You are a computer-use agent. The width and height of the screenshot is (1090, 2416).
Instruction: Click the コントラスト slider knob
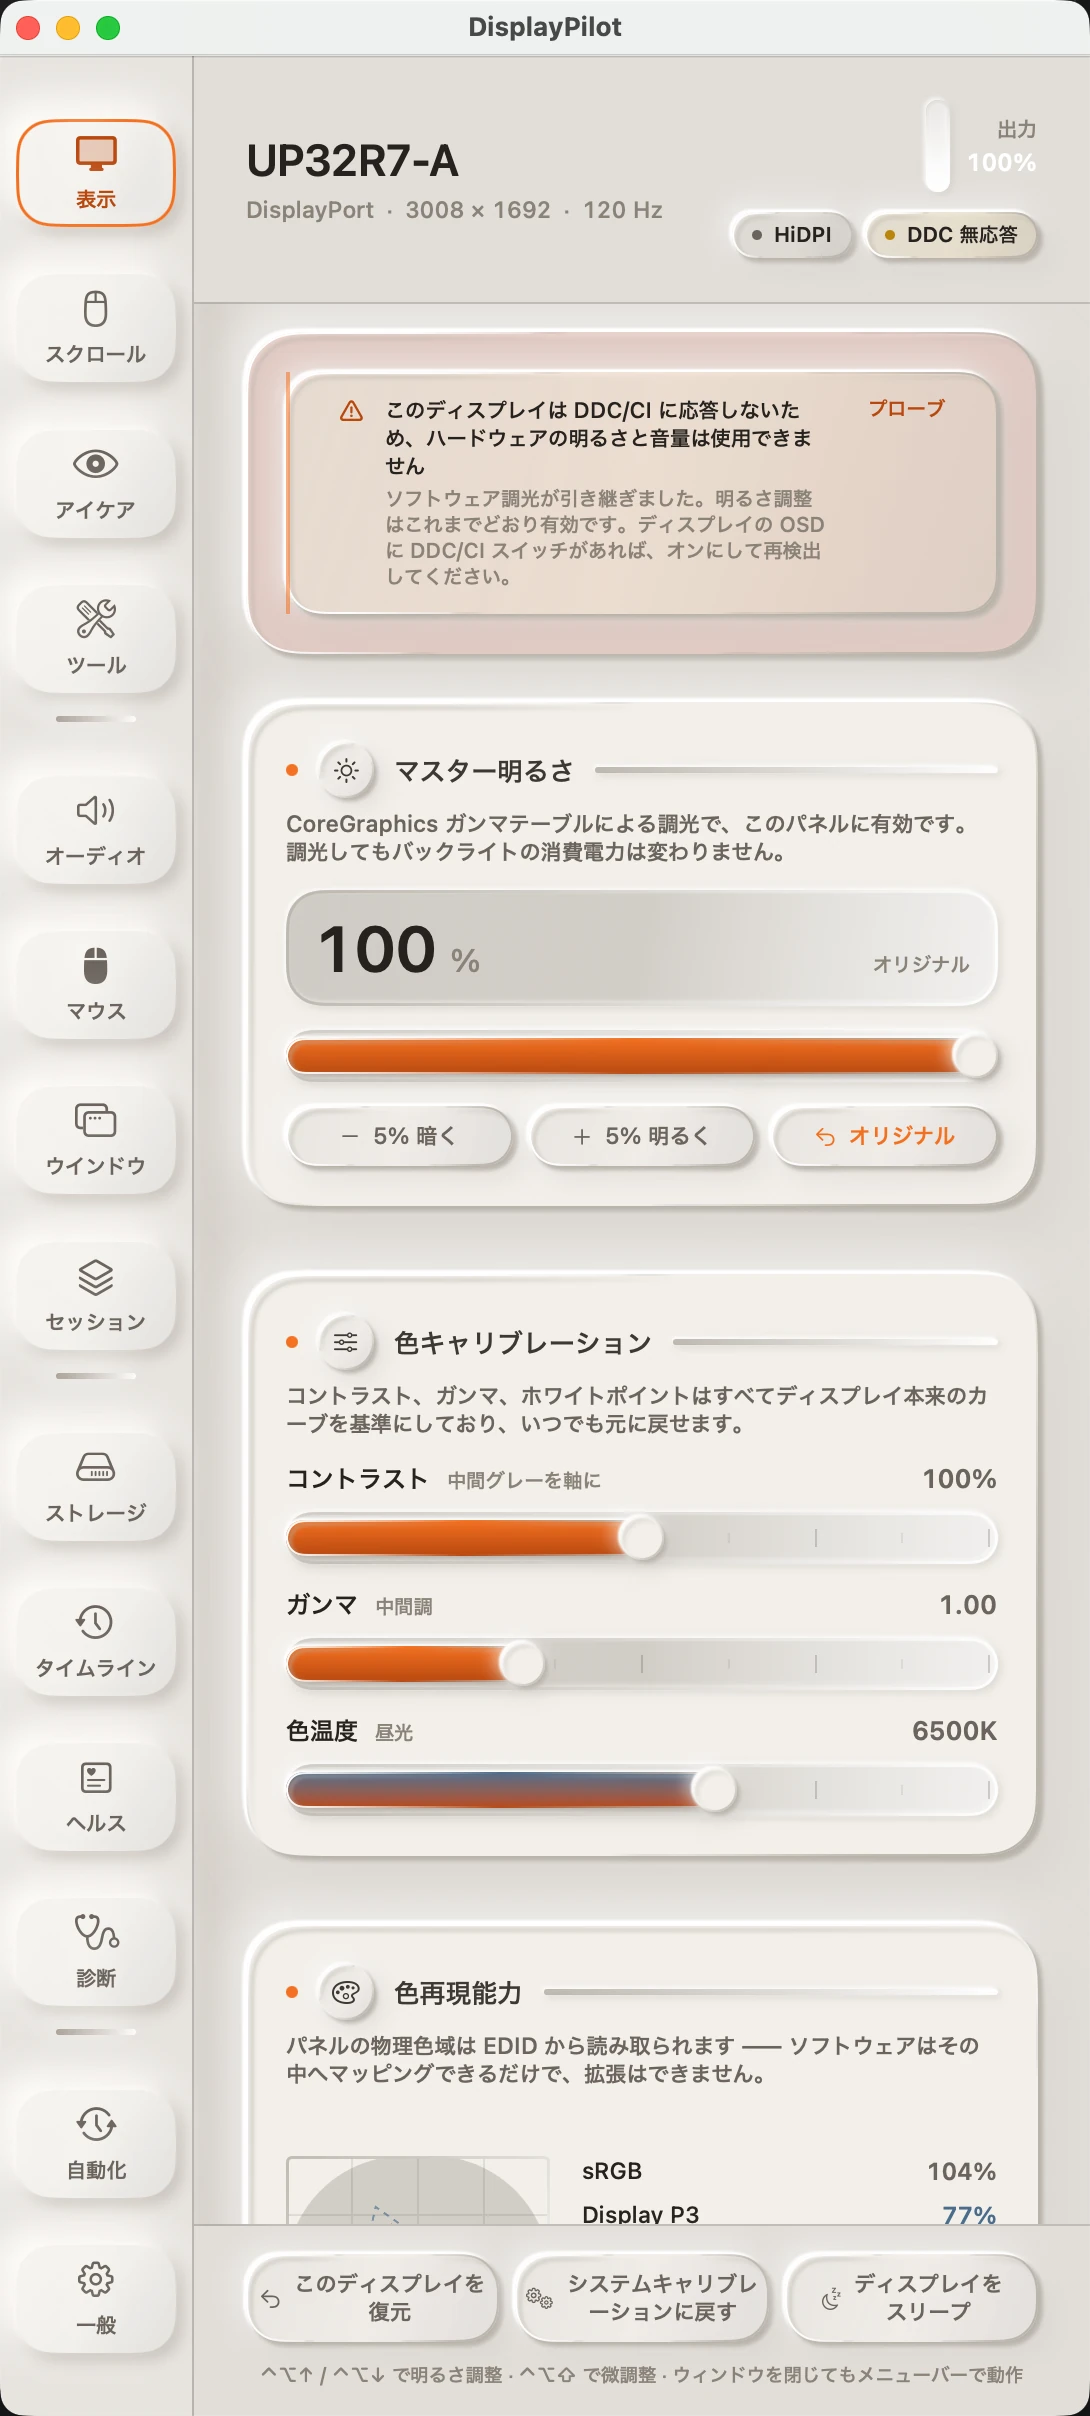click(641, 1537)
